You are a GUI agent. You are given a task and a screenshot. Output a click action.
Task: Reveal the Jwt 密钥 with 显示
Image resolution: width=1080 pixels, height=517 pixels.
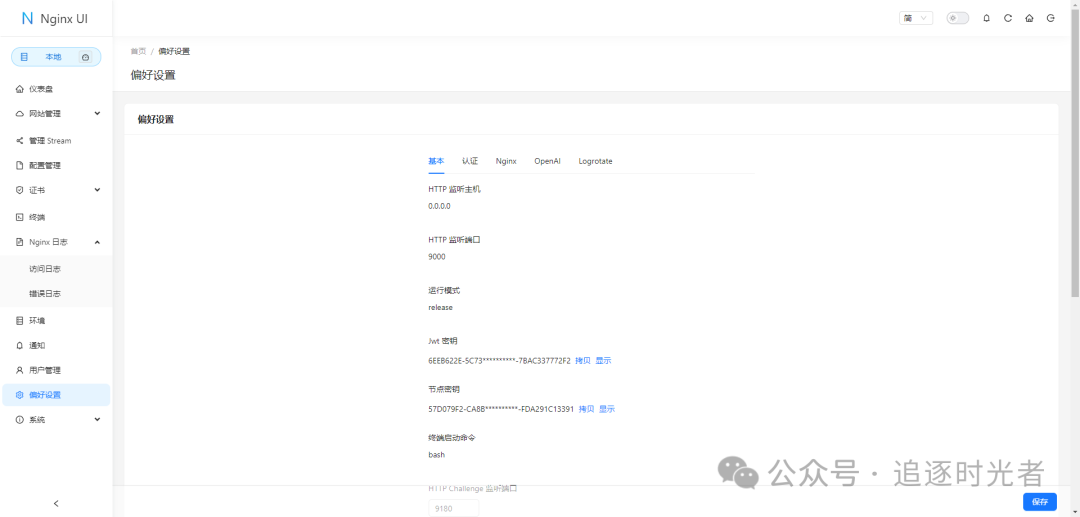pyautogui.click(x=603, y=361)
